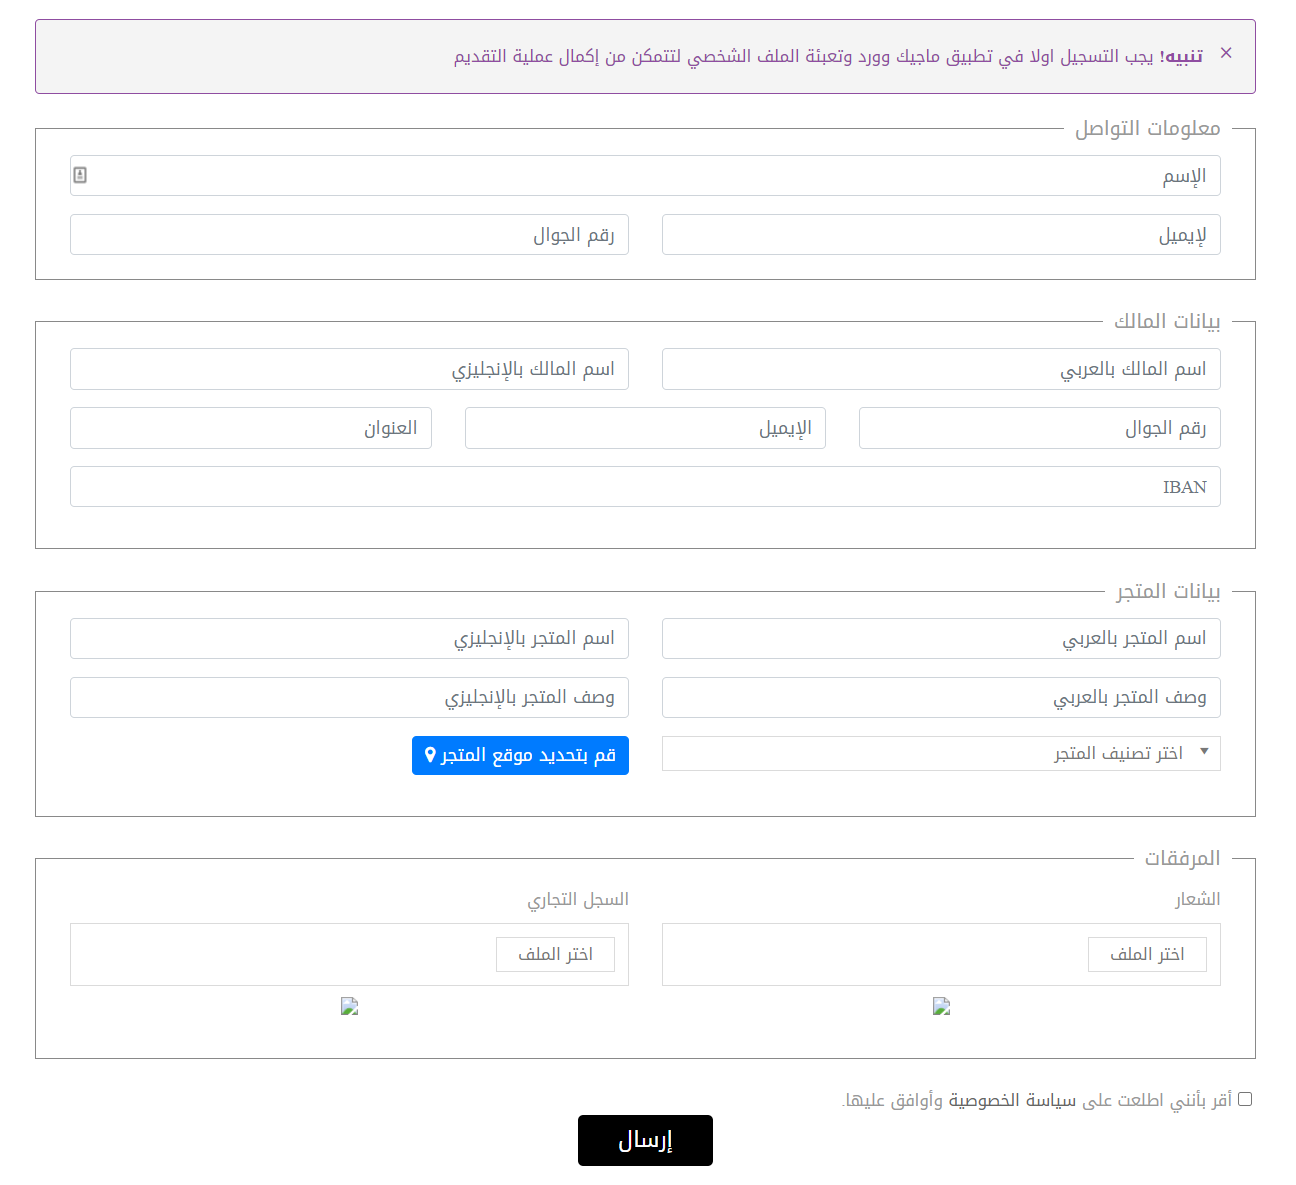1296x1185 pixels.
Task: Click the اسم المتجر بالعربي field
Action: [x=940, y=638]
